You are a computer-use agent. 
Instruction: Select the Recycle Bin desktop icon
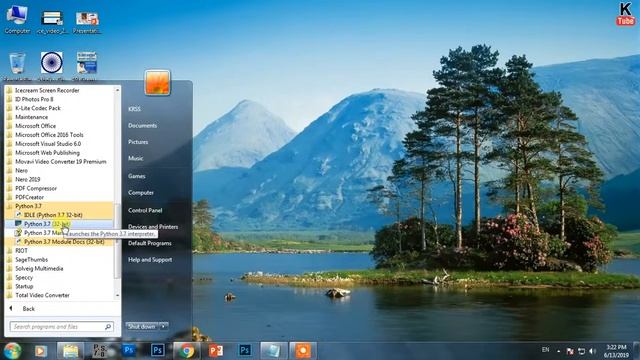pyautogui.click(x=17, y=65)
